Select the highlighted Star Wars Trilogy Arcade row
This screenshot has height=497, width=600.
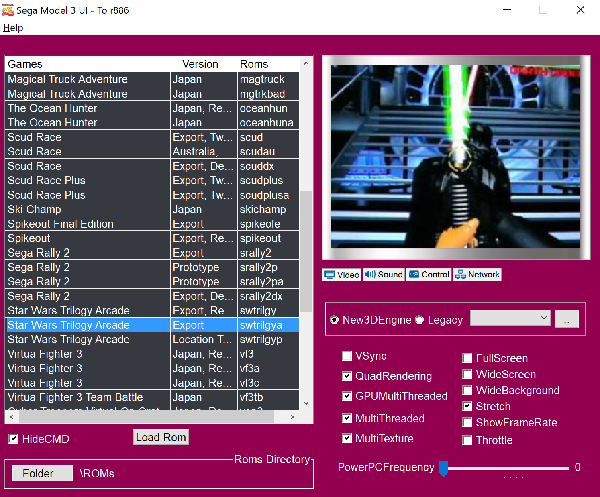coord(152,325)
